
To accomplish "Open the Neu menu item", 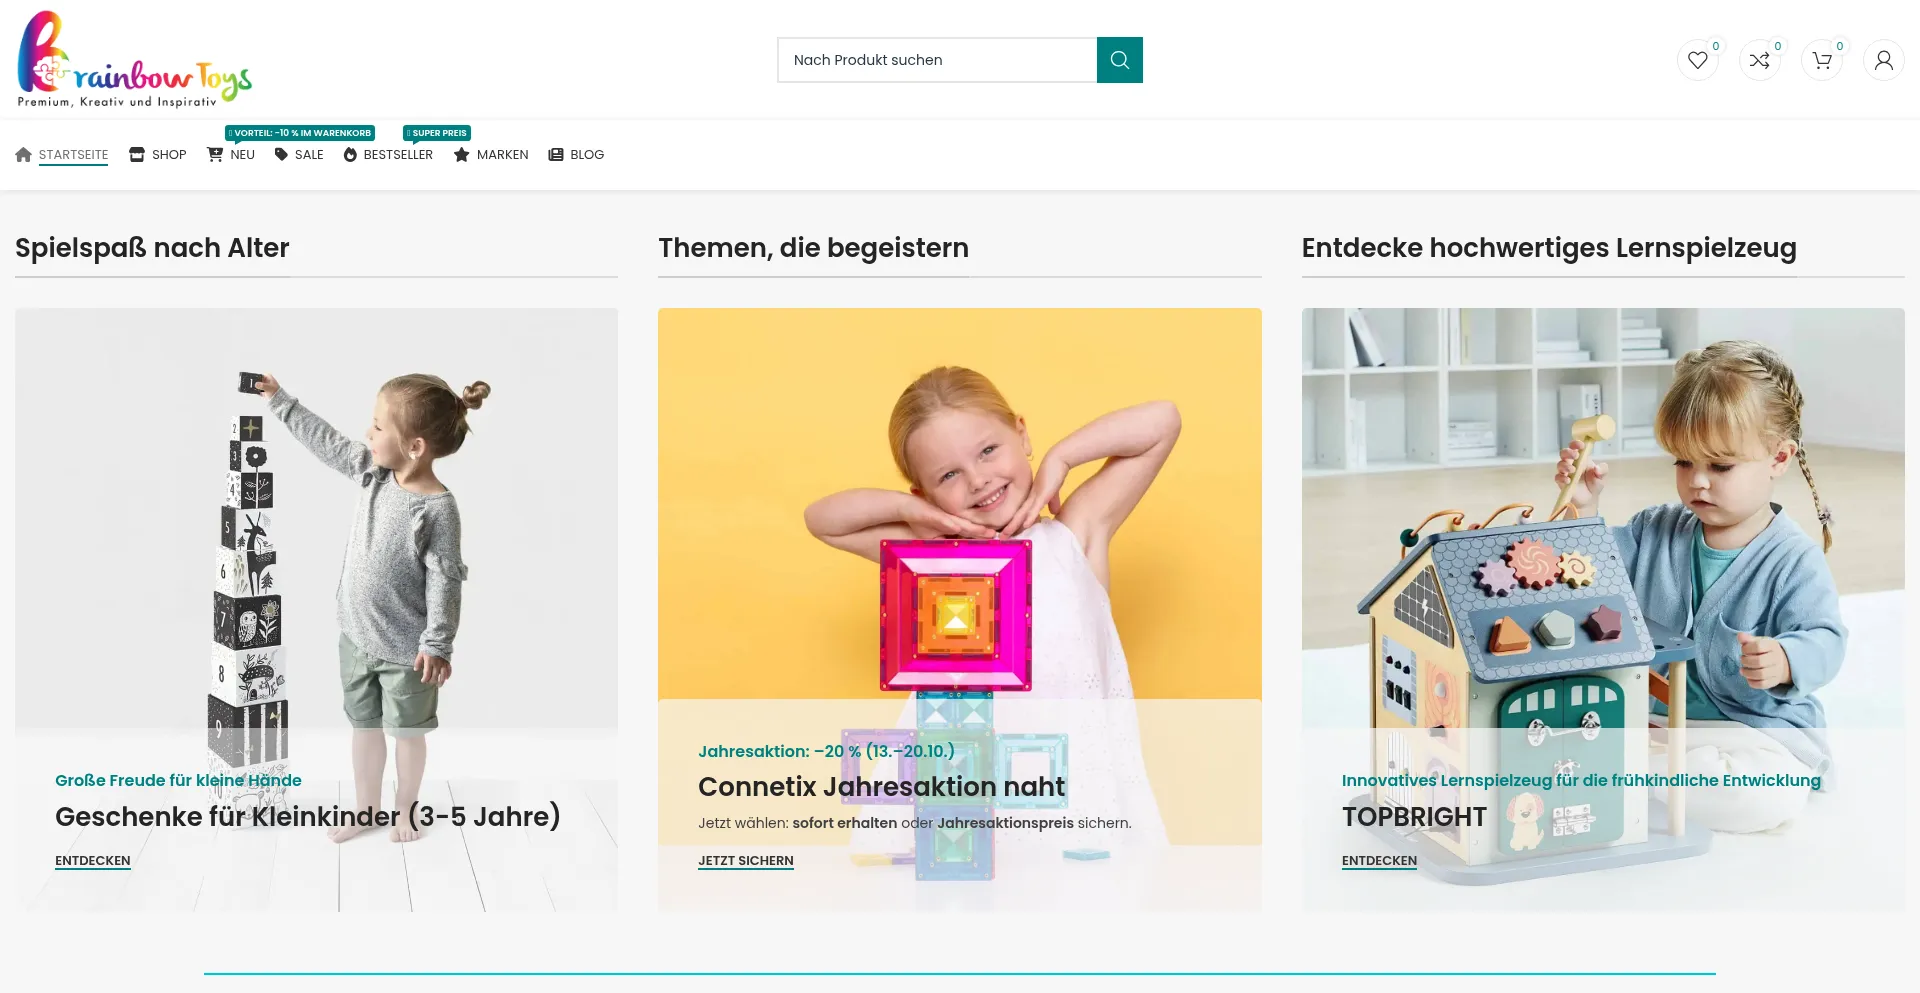I will pyautogui.click(x=231, y=155).
